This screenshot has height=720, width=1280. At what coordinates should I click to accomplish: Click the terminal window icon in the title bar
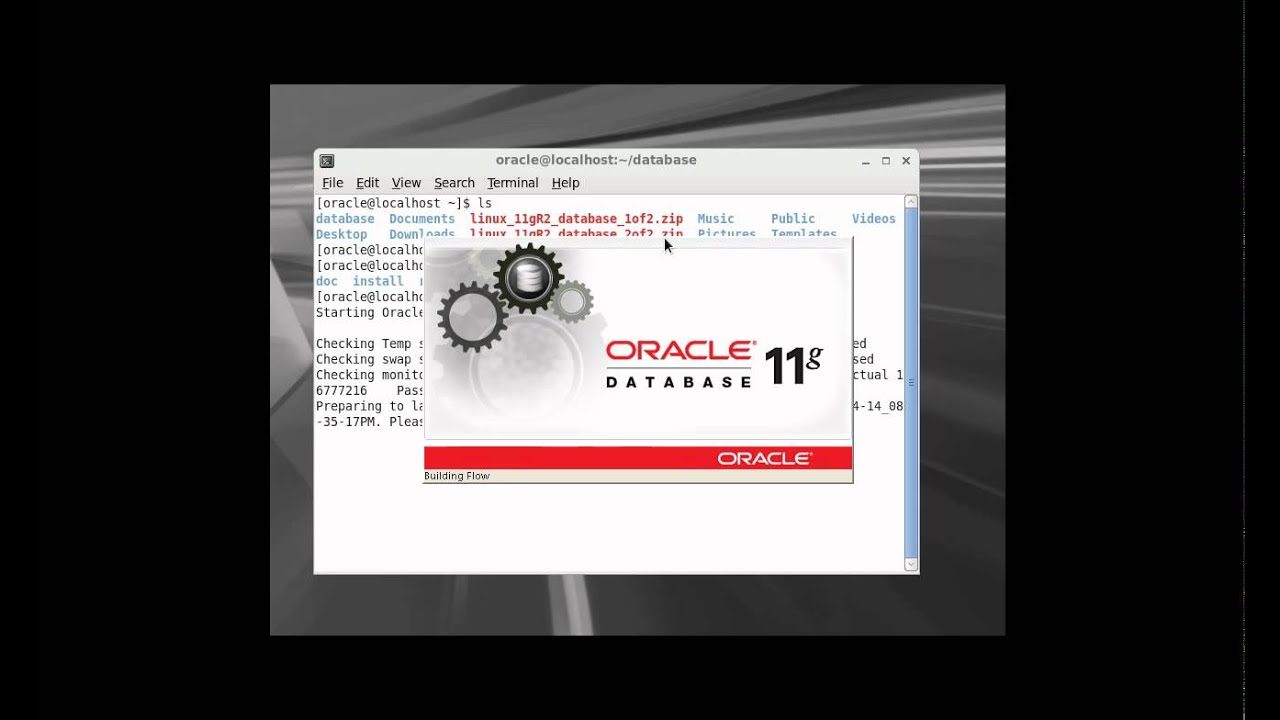point(326,160)
